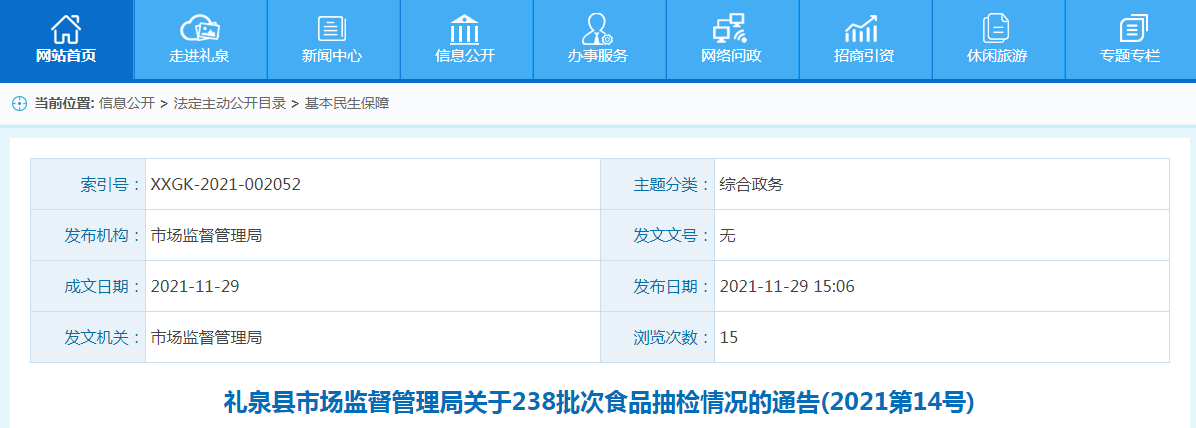Screen dimensions: 1196x428
Task: Click the cloud photo icon above 走进礼泉
Action: pos(199,29)
